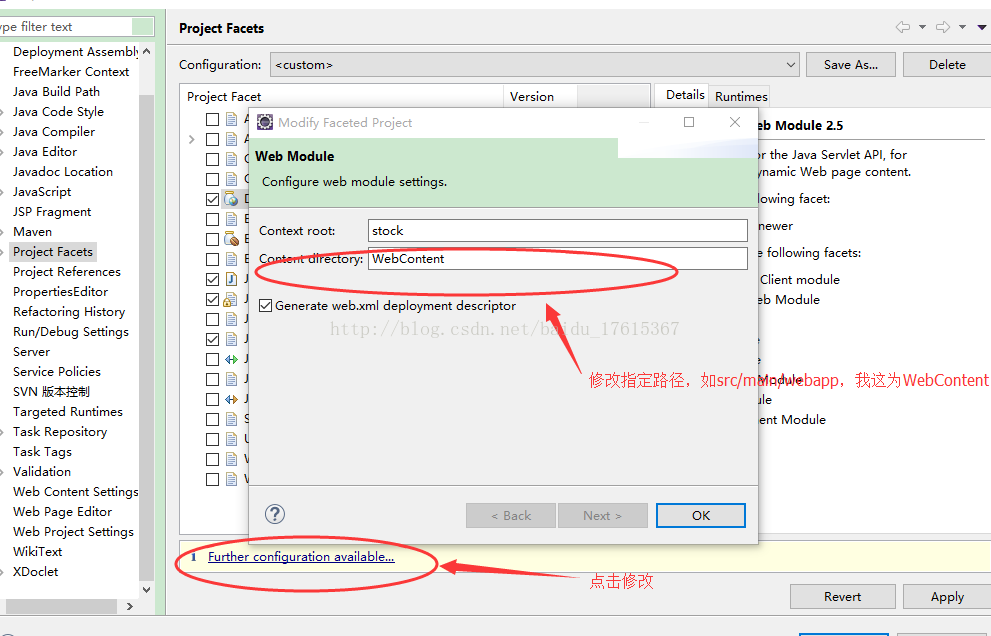Click the Context root field containing stock
991x636 pixels.
coord(557,231)
